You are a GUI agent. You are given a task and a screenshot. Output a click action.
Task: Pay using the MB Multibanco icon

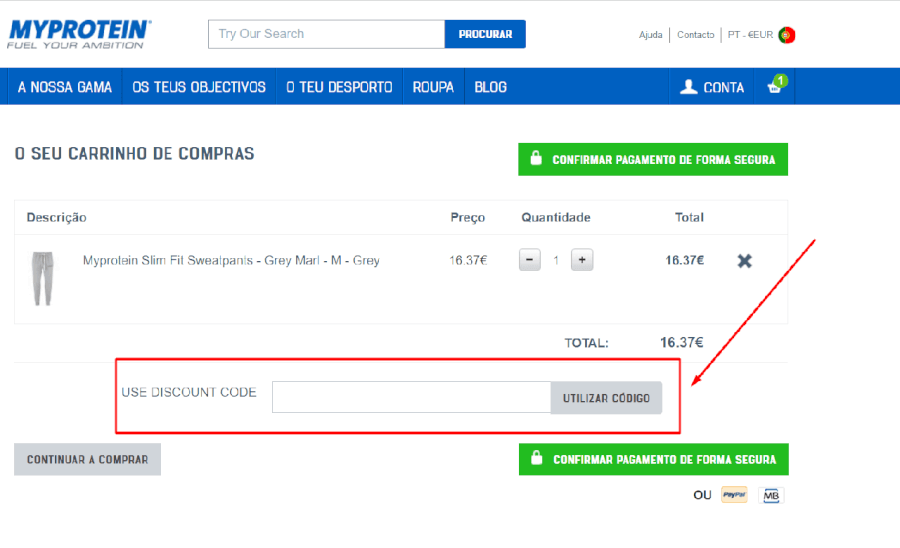pos(770,495)
